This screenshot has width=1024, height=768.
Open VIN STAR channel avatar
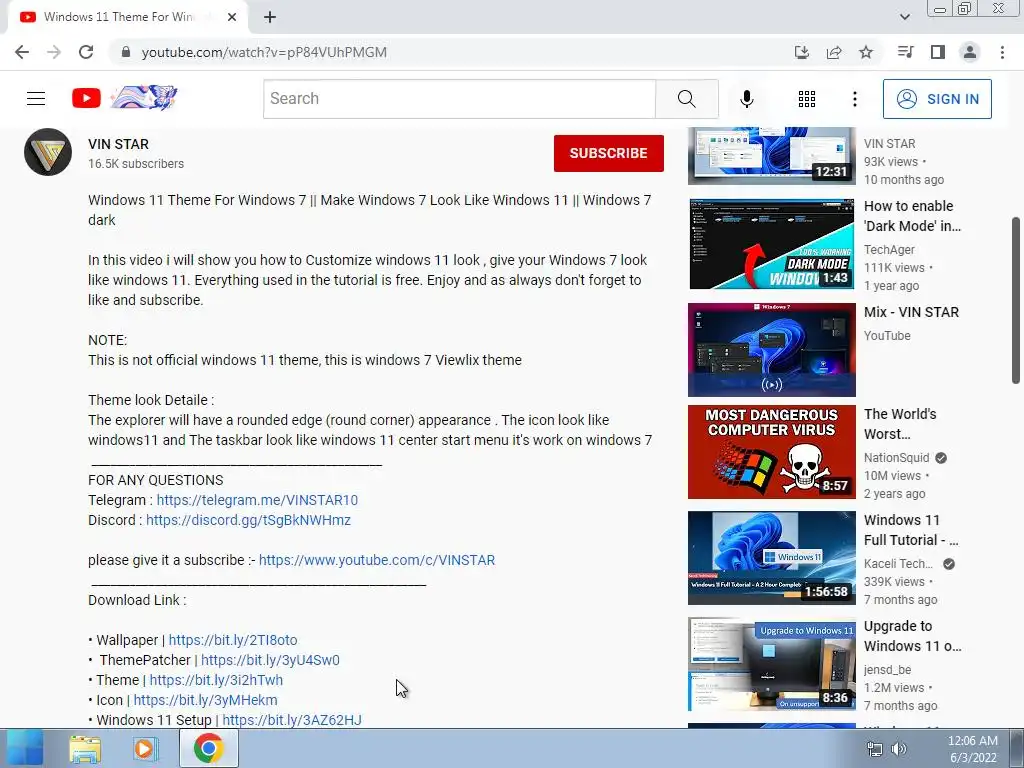coord(48,152)
